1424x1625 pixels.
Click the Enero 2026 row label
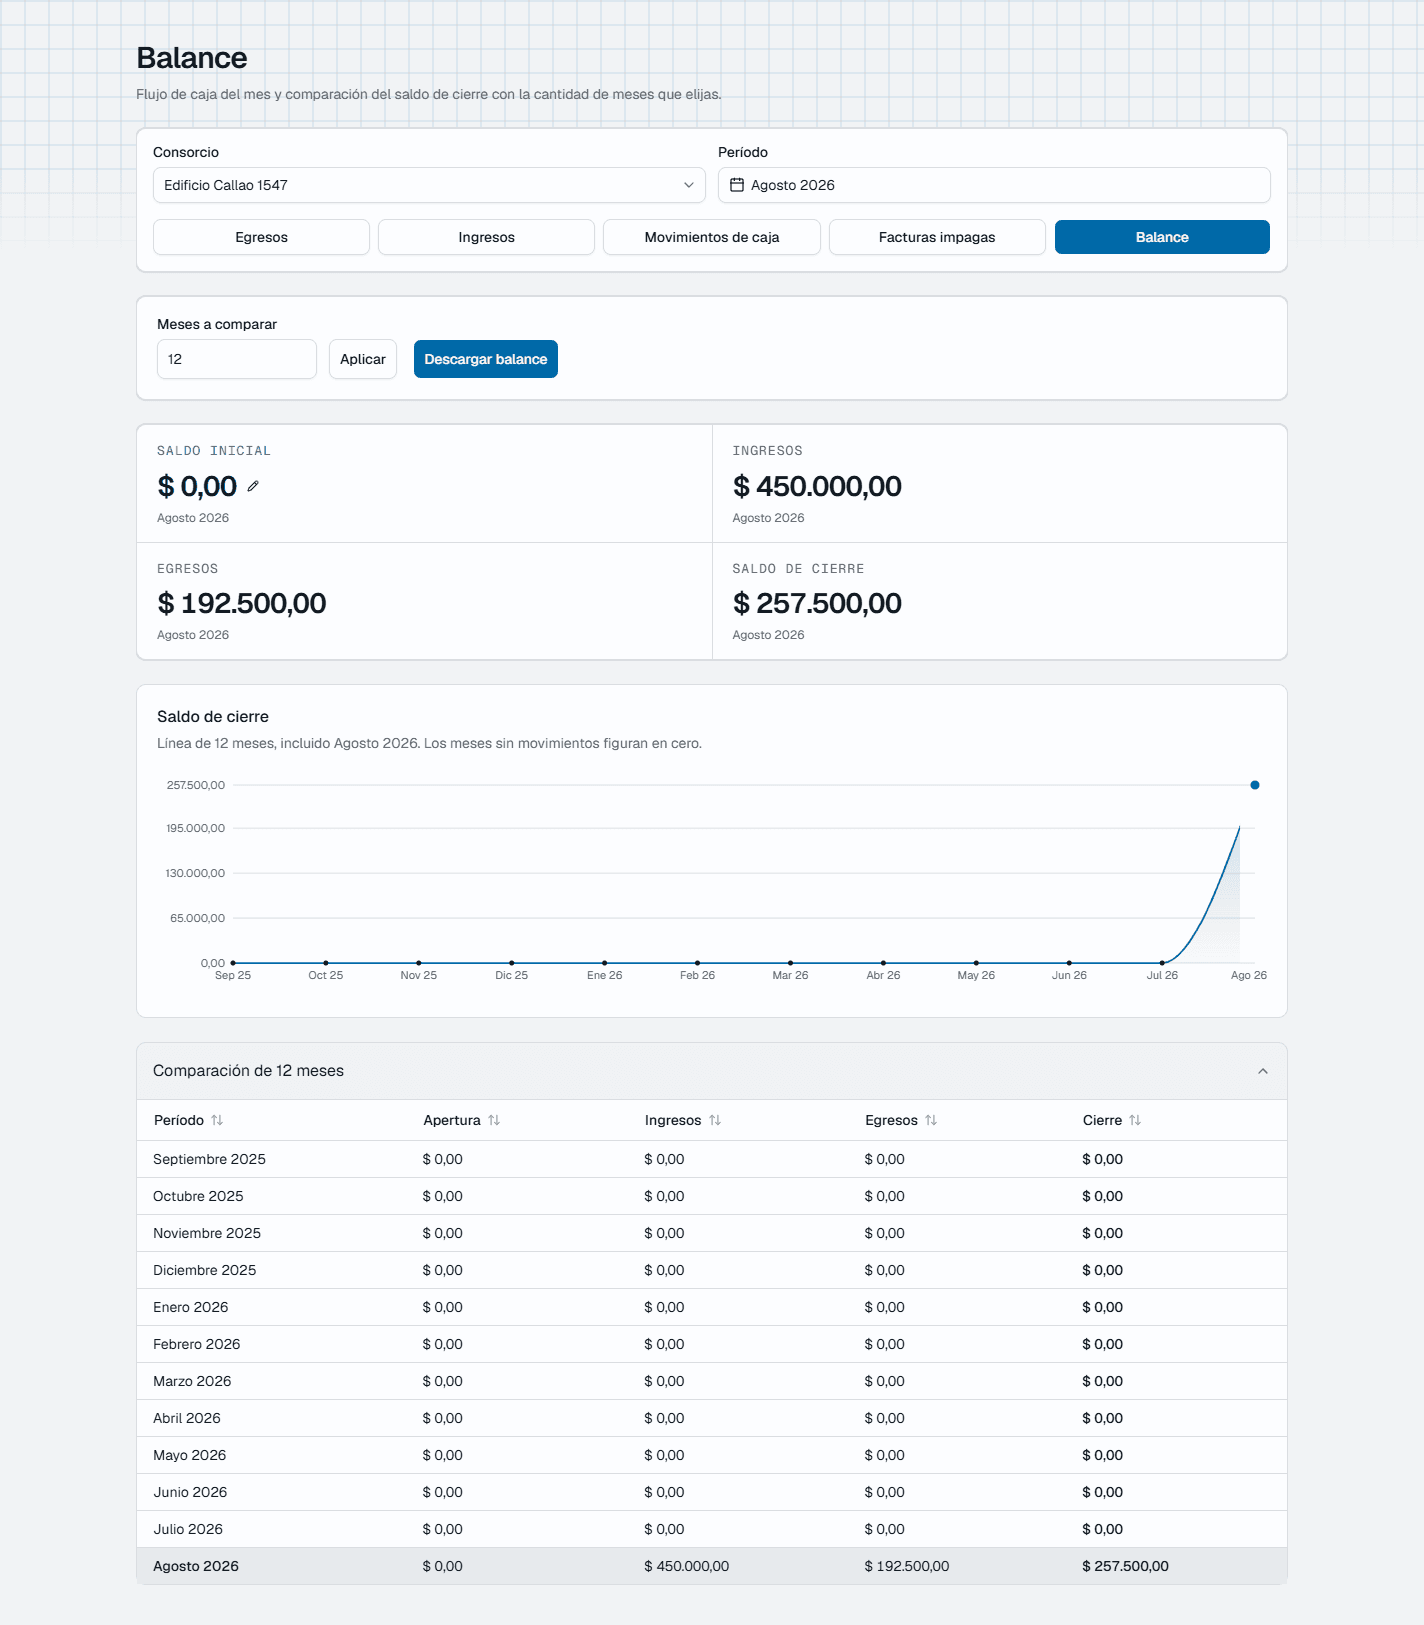click(190, 1307)
